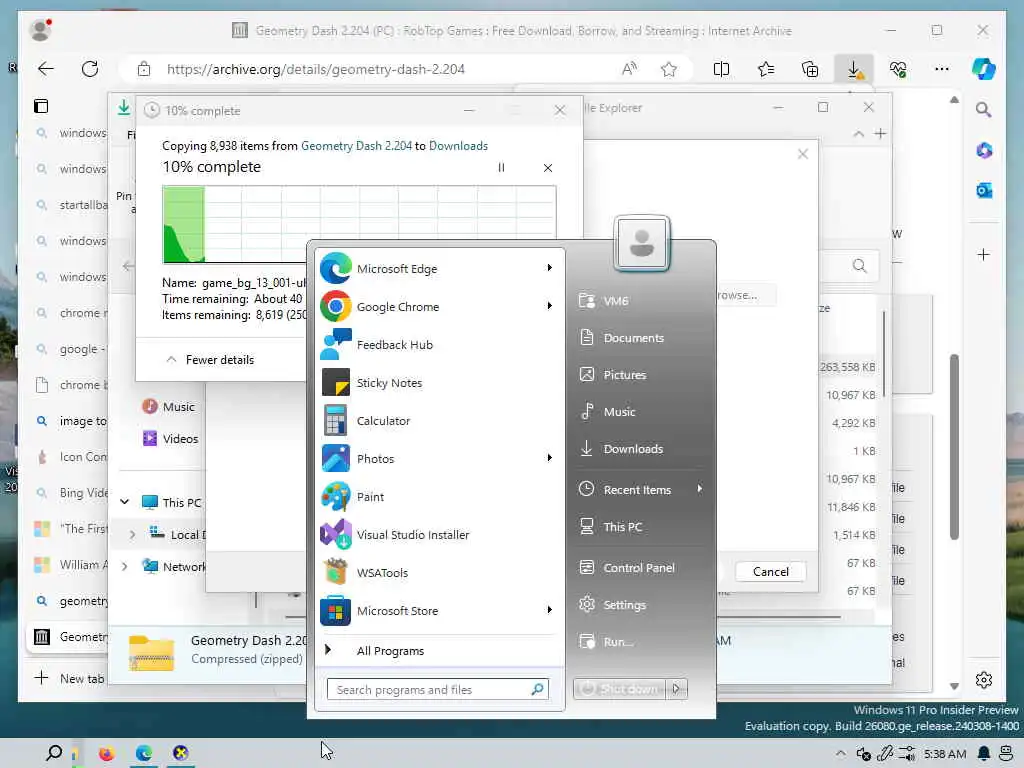Collapse with Fewer details

(x=210, y=360)
